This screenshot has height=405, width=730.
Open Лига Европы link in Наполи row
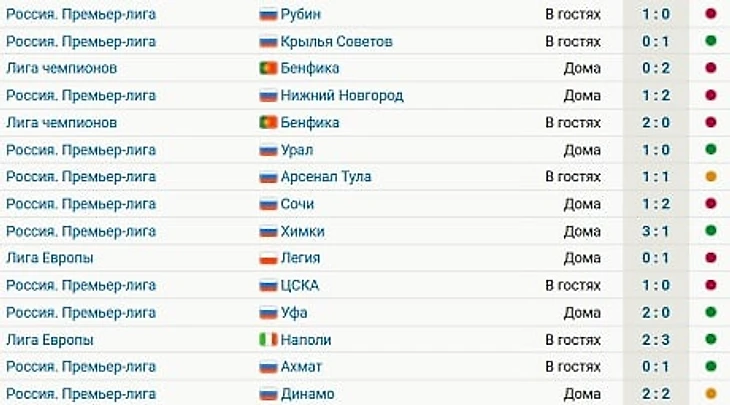pos(50,340)
